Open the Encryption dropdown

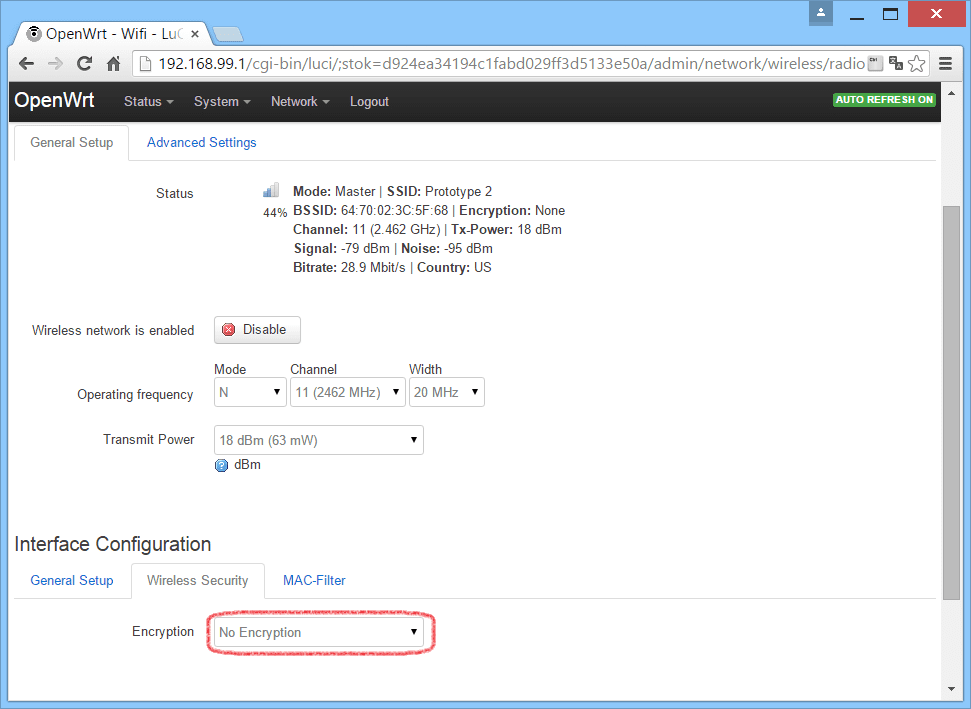[x=318, y=632]
